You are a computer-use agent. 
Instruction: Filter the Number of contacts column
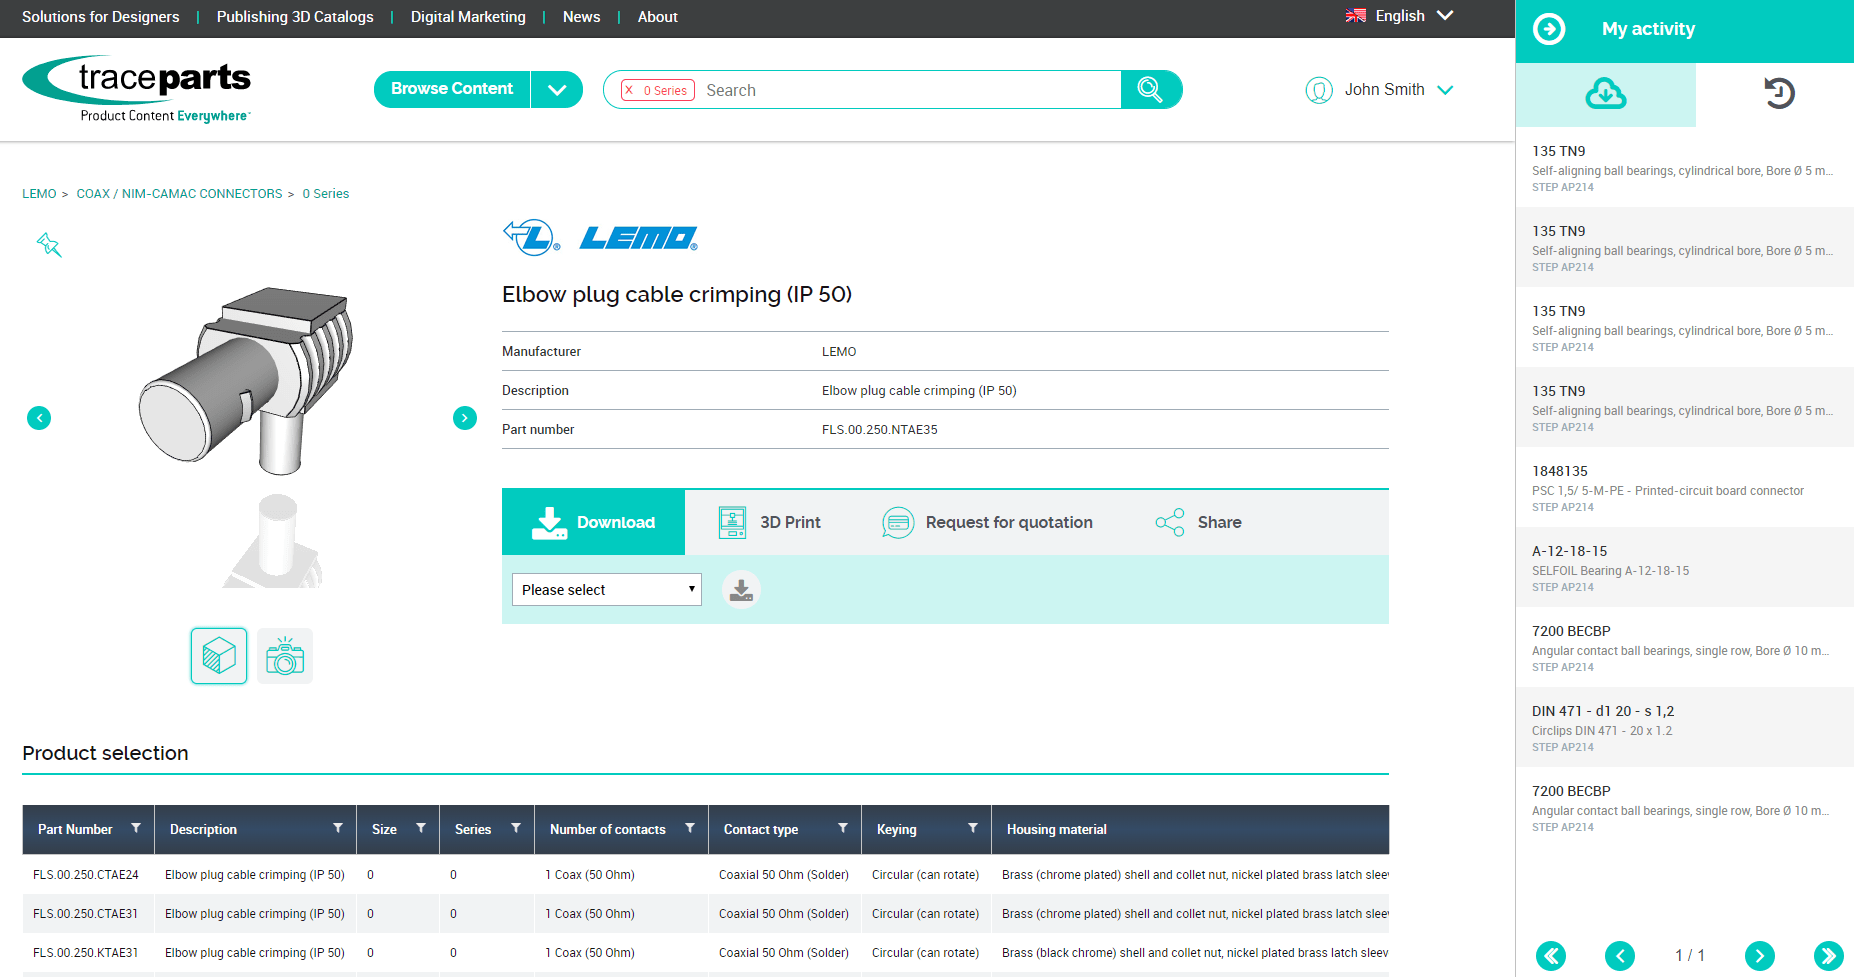pos(690,828)
